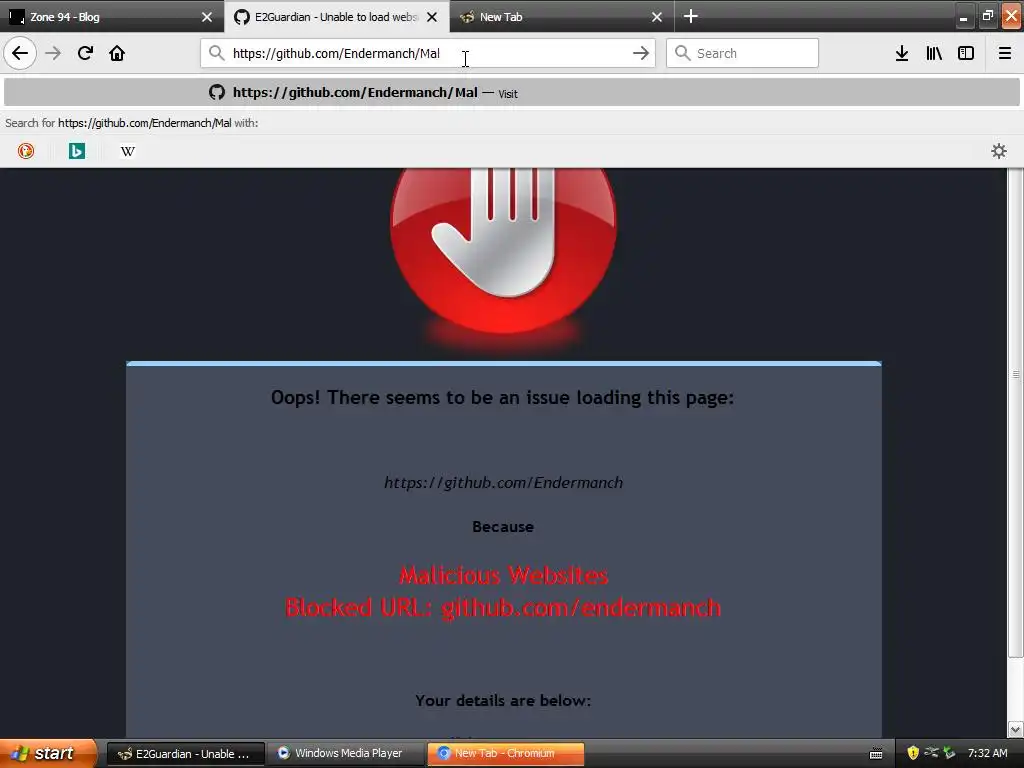Click the magnifier icon in address bar
Viewport: 1024px width, 768px height.
pyautogui.click(x=217, y=53)
